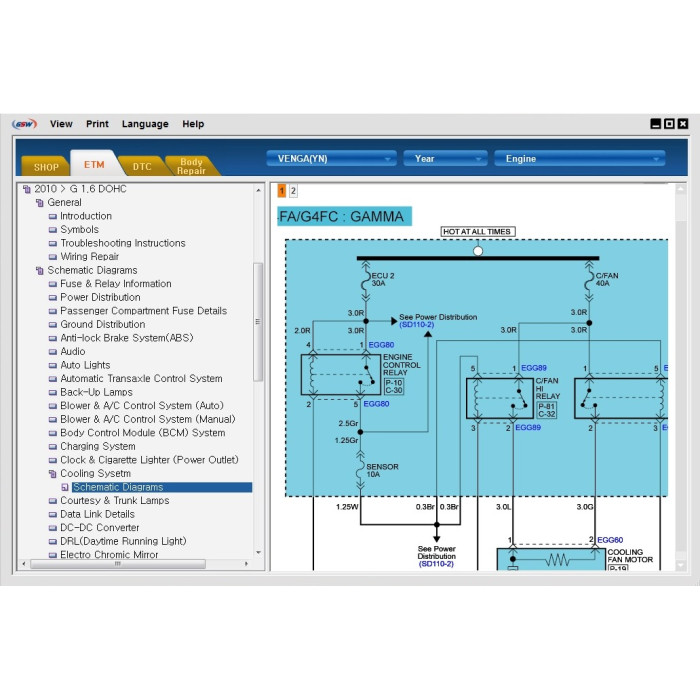700x700 pixels.
Task: Open the Charging System tree item
Action: 98,446
